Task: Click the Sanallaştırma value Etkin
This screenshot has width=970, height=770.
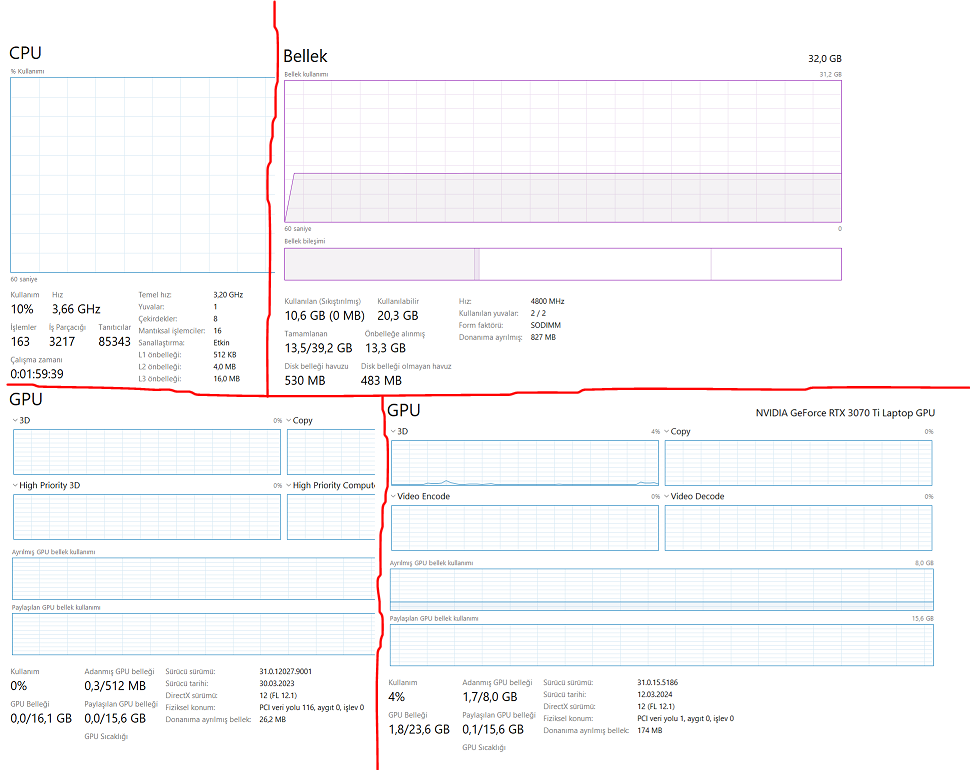Action: pos(221,343)
